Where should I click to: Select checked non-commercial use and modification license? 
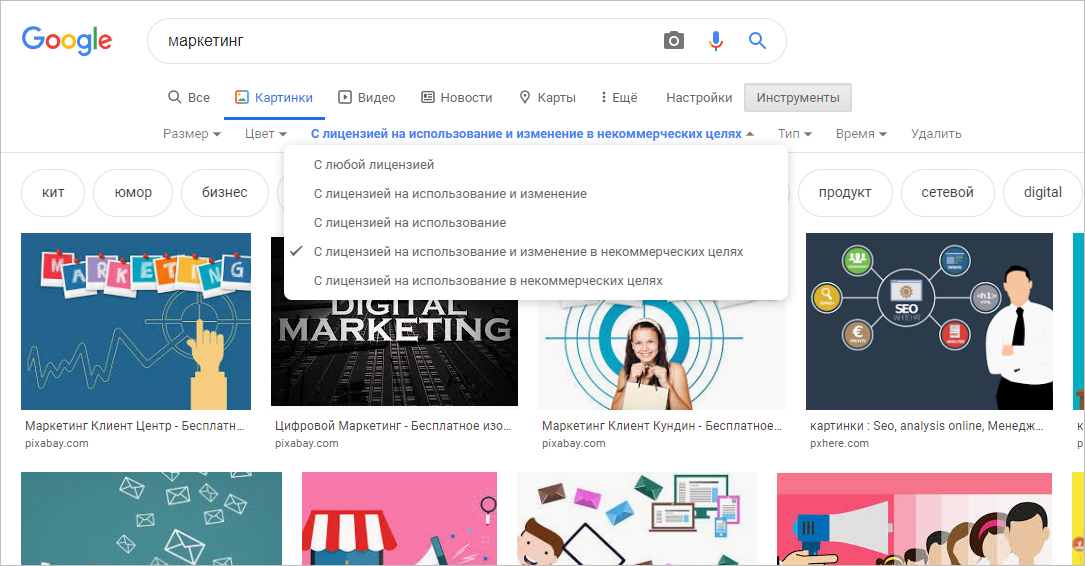click(528, 251)
